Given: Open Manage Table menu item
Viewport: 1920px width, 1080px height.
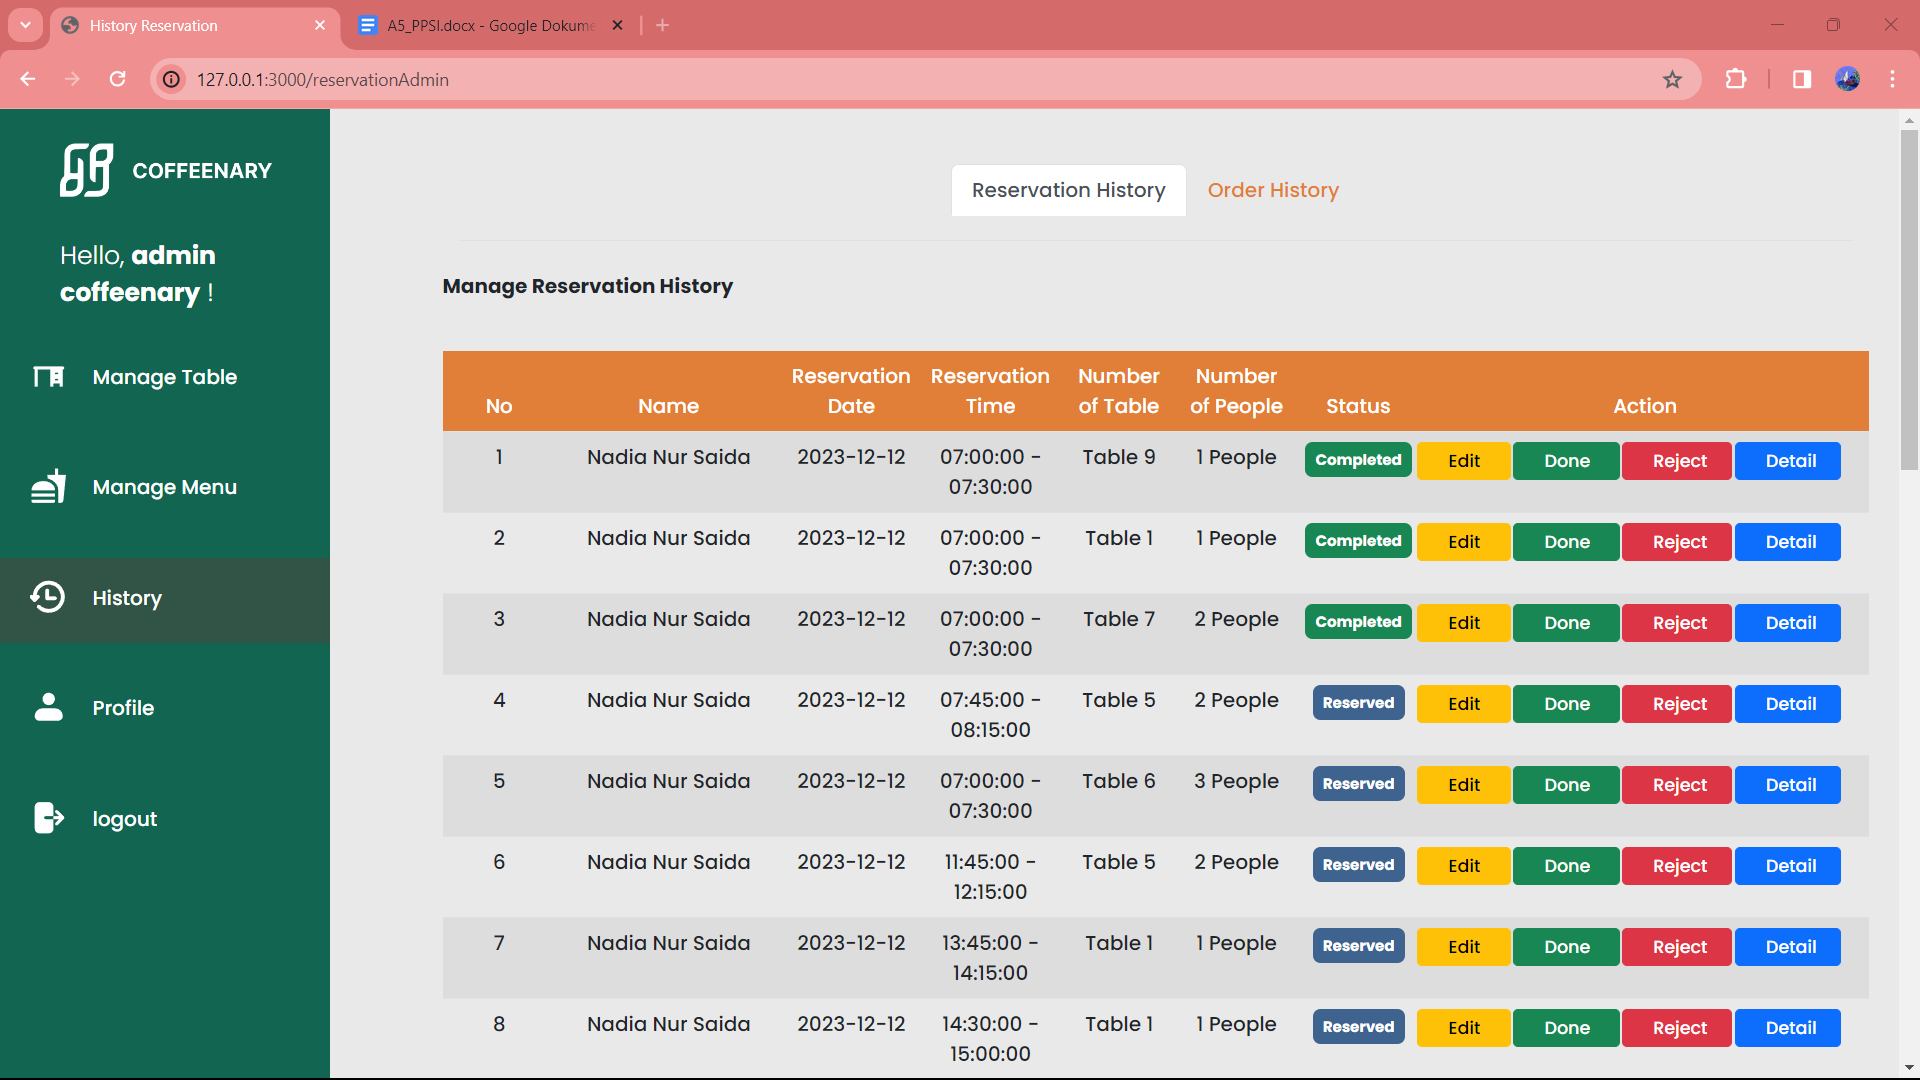Looking at the screenshot, I should 165,377.
